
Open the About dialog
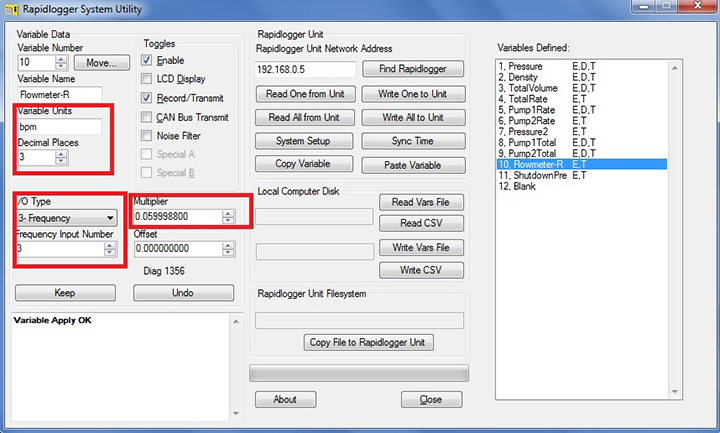[x=285, y=399]
